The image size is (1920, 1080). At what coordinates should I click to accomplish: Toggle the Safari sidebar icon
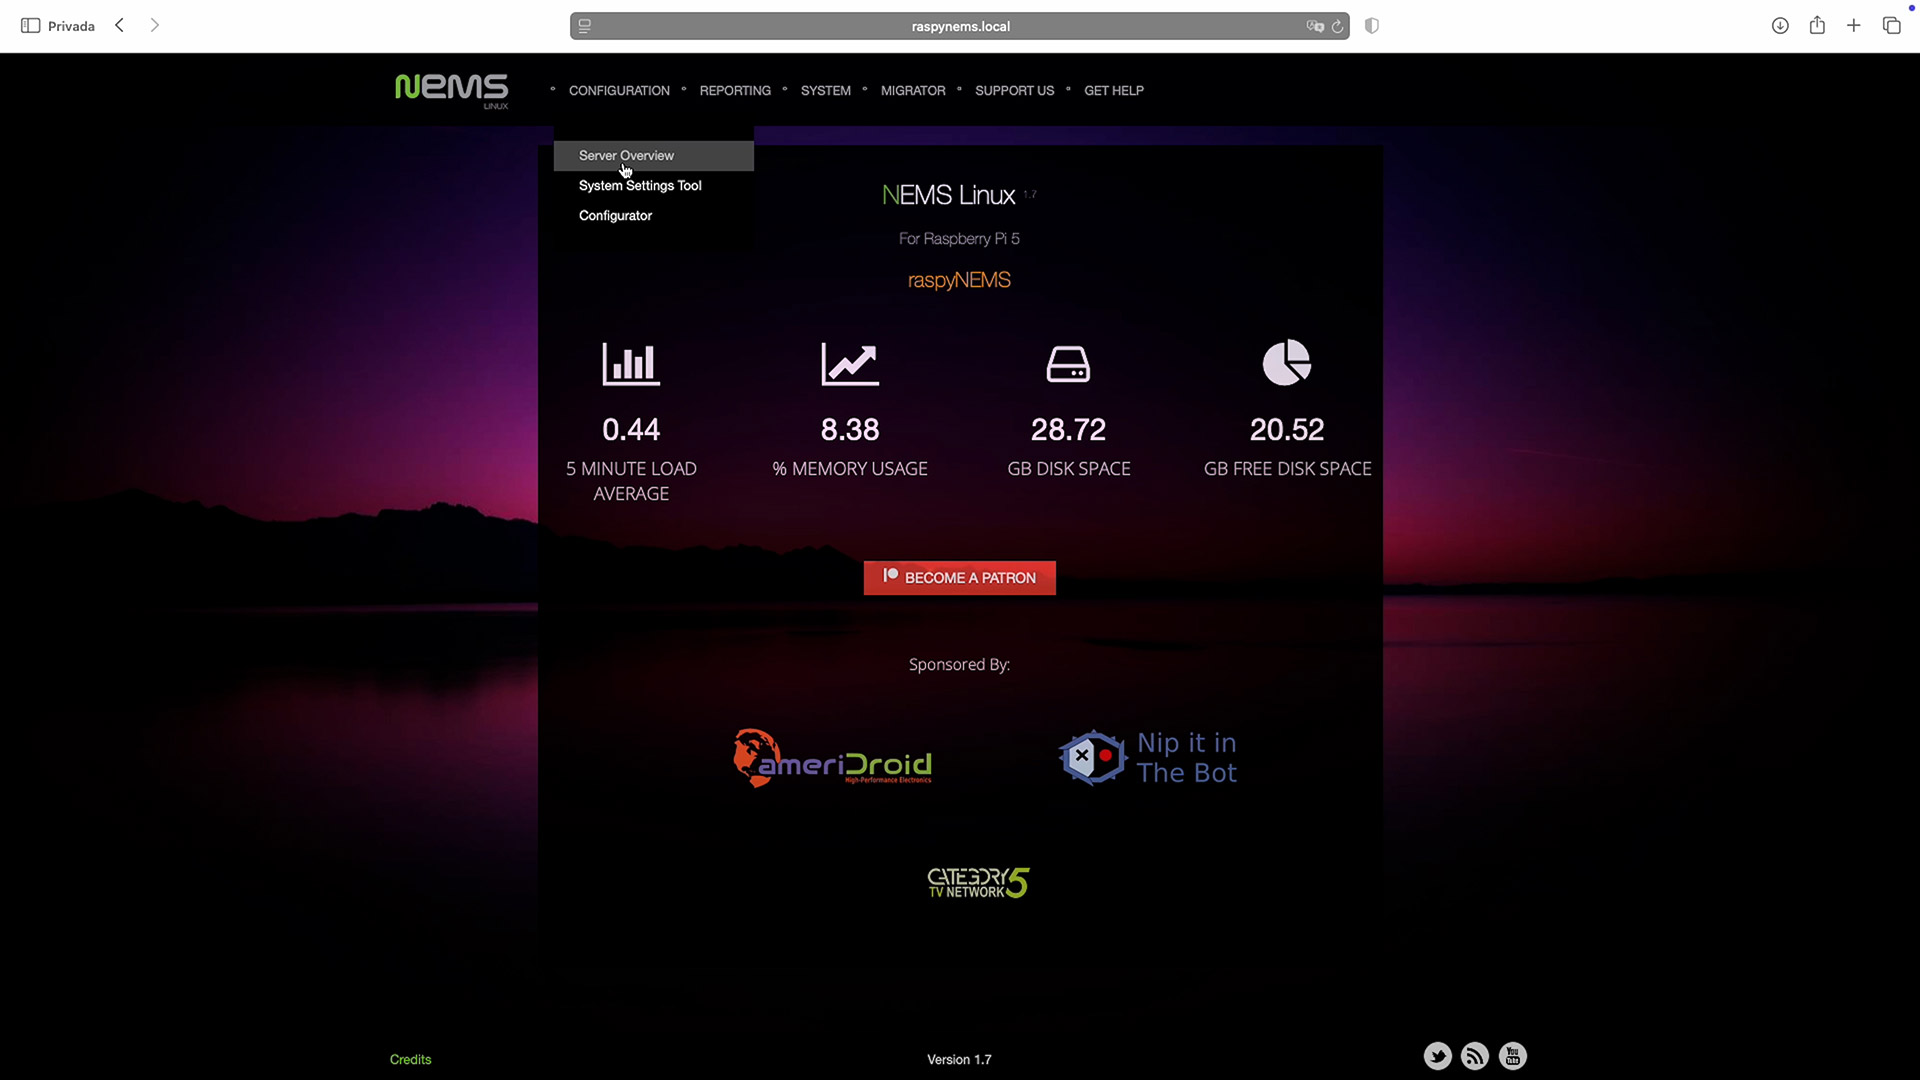pyautogui.click(x=30, y=26)
